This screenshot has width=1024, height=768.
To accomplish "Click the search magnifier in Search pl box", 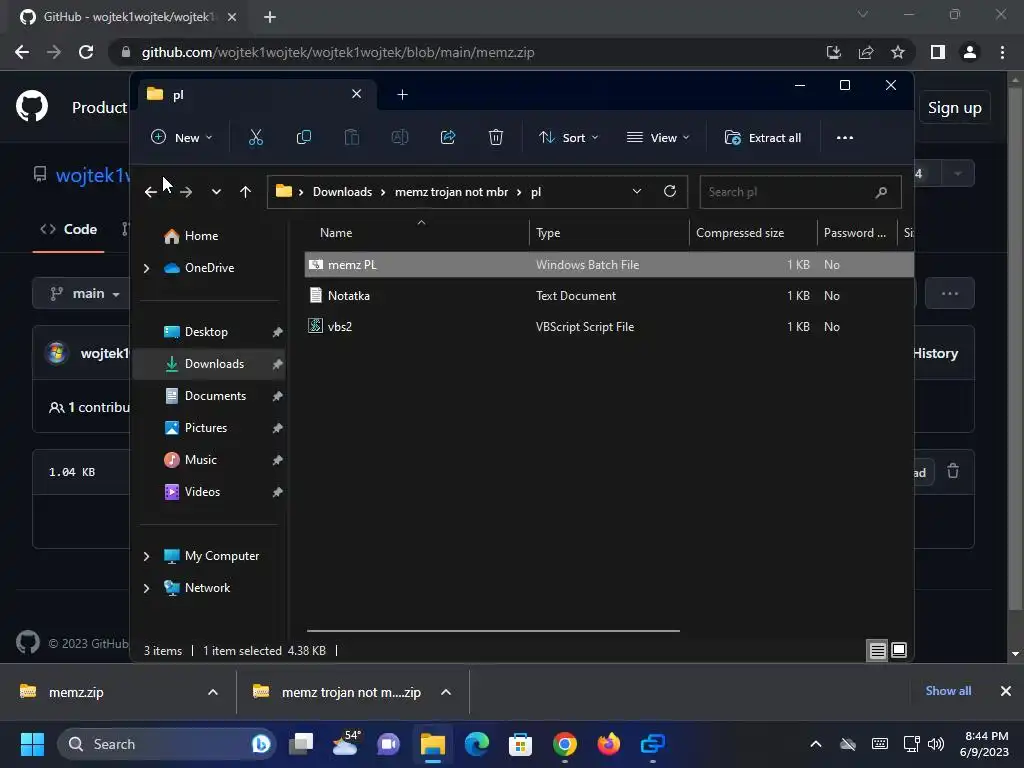I will (881, 192).
